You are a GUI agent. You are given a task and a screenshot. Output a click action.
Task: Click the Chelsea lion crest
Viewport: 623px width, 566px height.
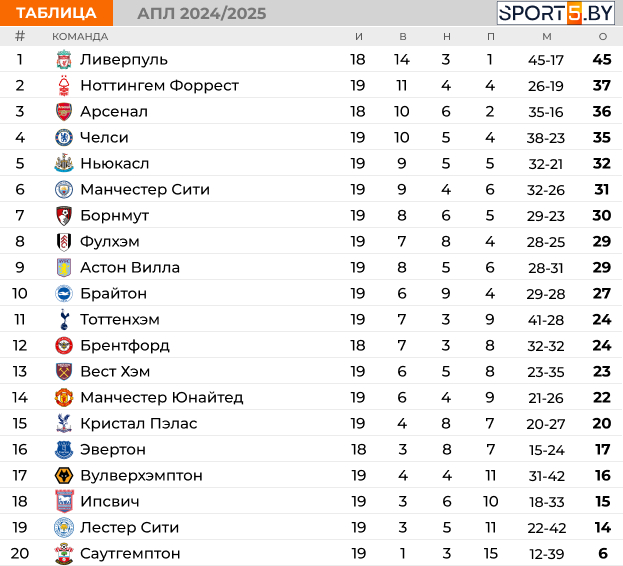(64, 137)
